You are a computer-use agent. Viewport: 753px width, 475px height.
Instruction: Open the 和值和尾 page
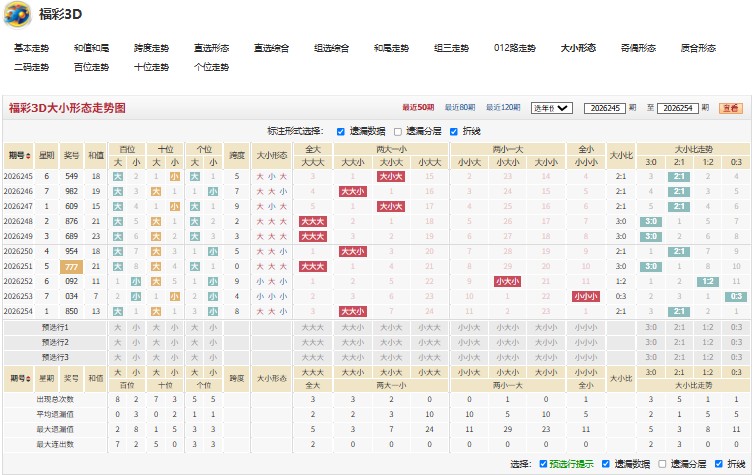[x=91, y=48]
